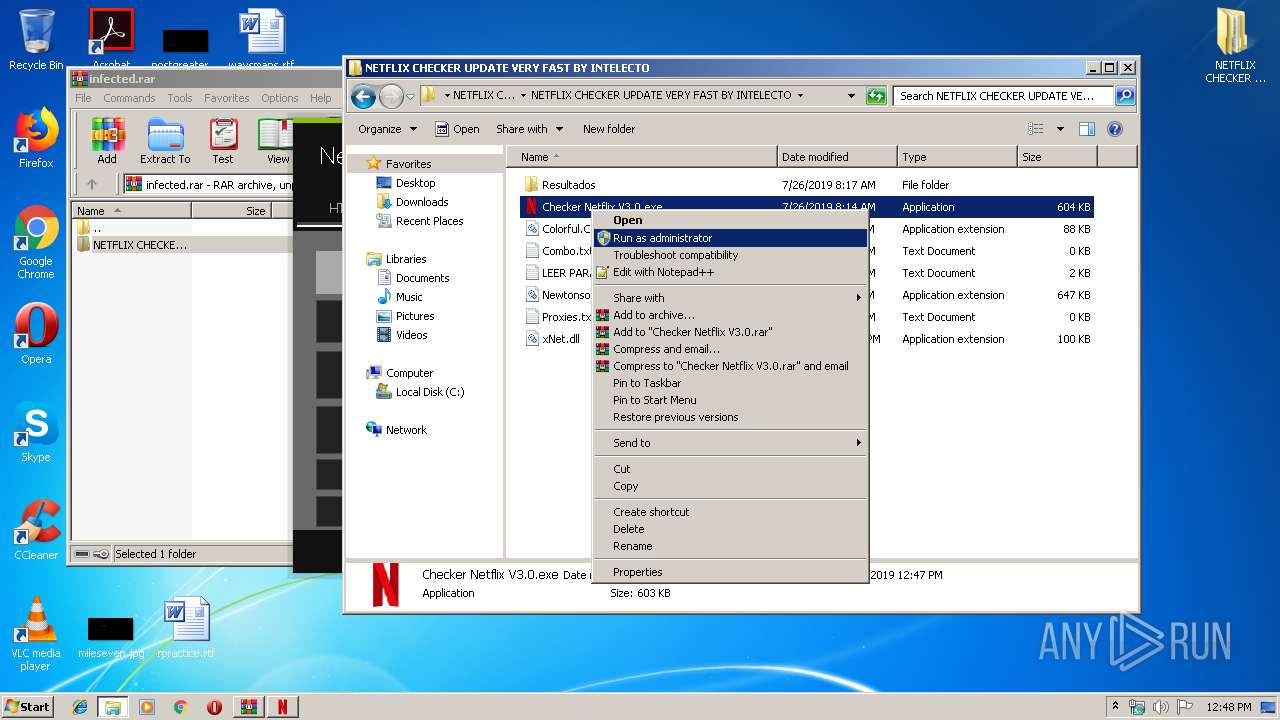Open the change view dropdown arrow
The width and height of the screenshot is (1280, 720).
click(1060, 129)
